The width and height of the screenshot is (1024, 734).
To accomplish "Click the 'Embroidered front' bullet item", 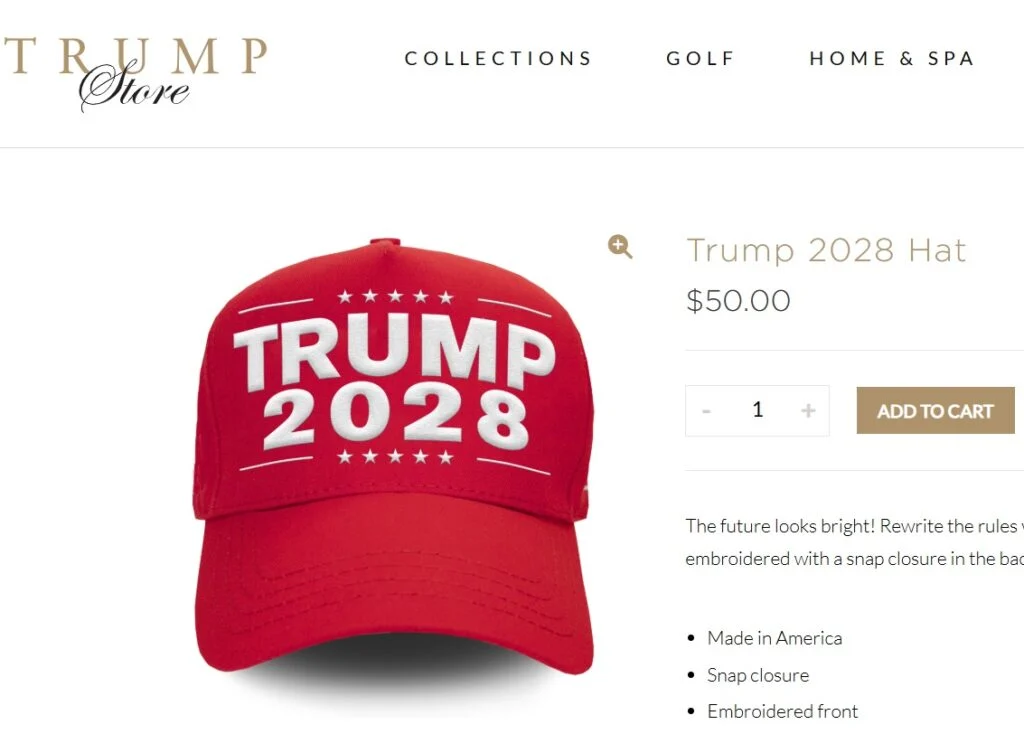I will point(782,711).
